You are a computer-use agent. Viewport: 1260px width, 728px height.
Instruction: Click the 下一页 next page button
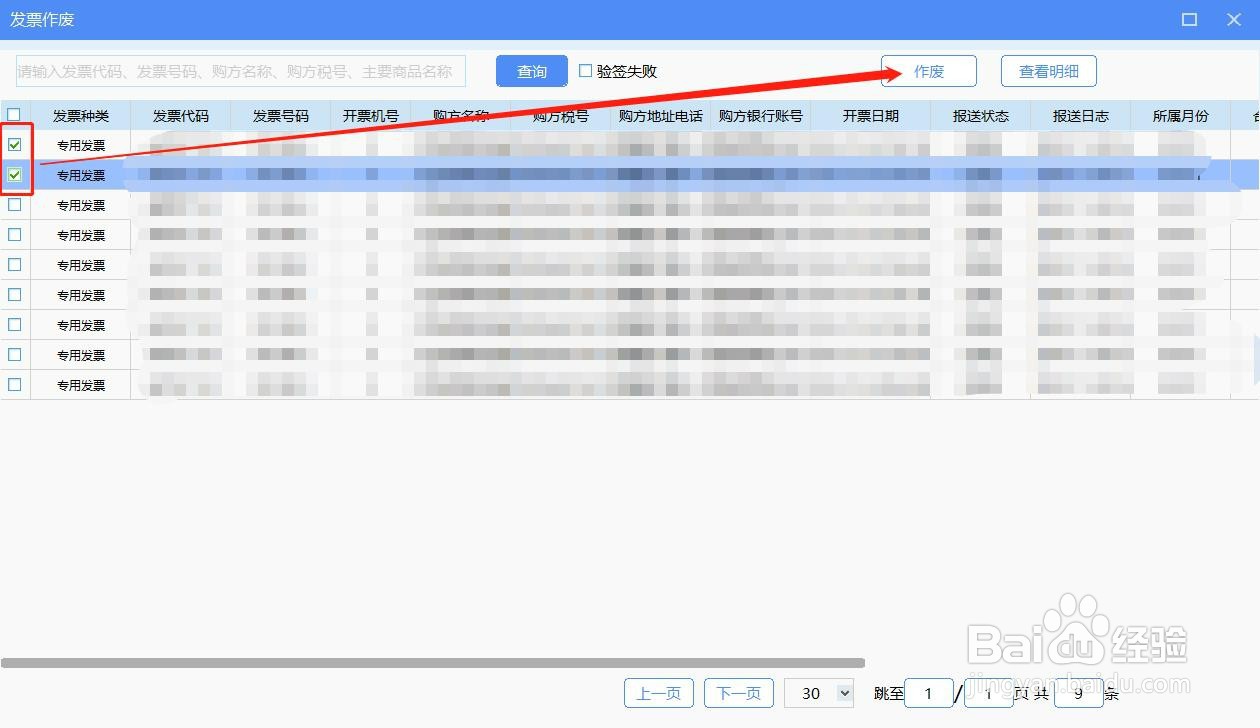[x=738, y=693]
